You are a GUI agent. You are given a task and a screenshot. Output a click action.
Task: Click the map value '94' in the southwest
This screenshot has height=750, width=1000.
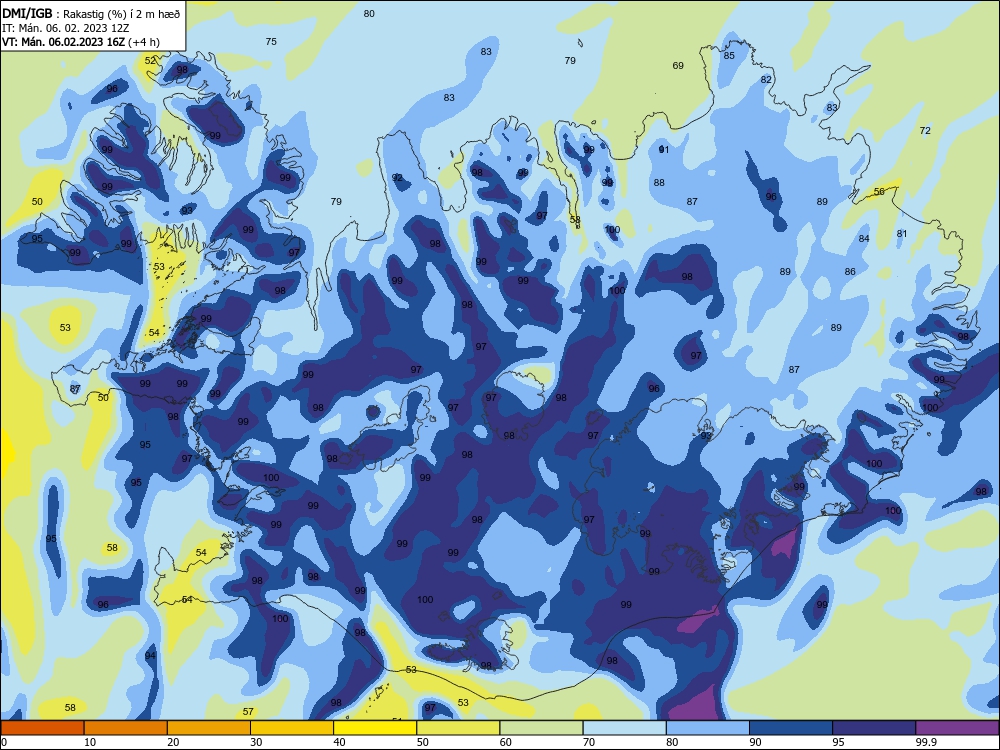tap(150, 656)
